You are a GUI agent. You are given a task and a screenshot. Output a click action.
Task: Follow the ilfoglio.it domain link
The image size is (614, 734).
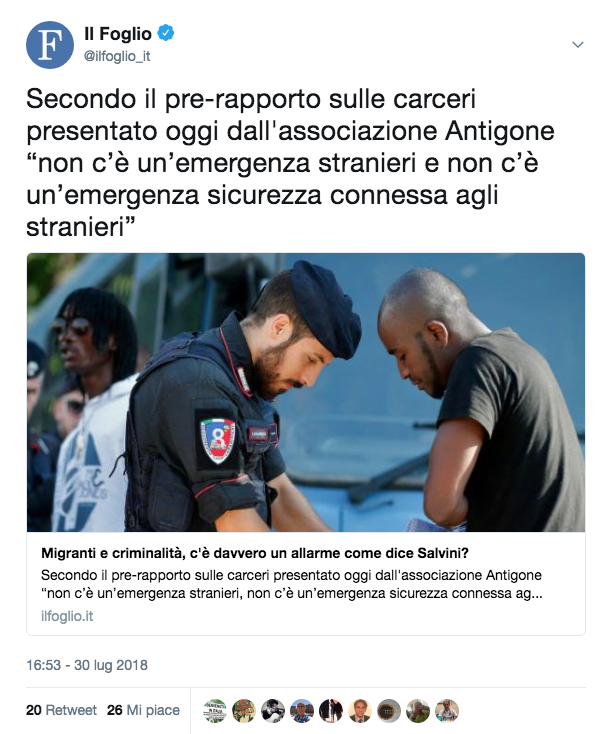(67, 616)
